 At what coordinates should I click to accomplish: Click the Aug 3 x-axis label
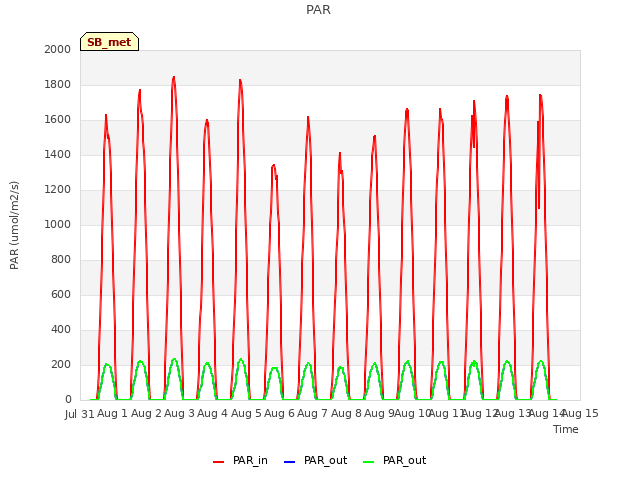[x=180, y=414]
